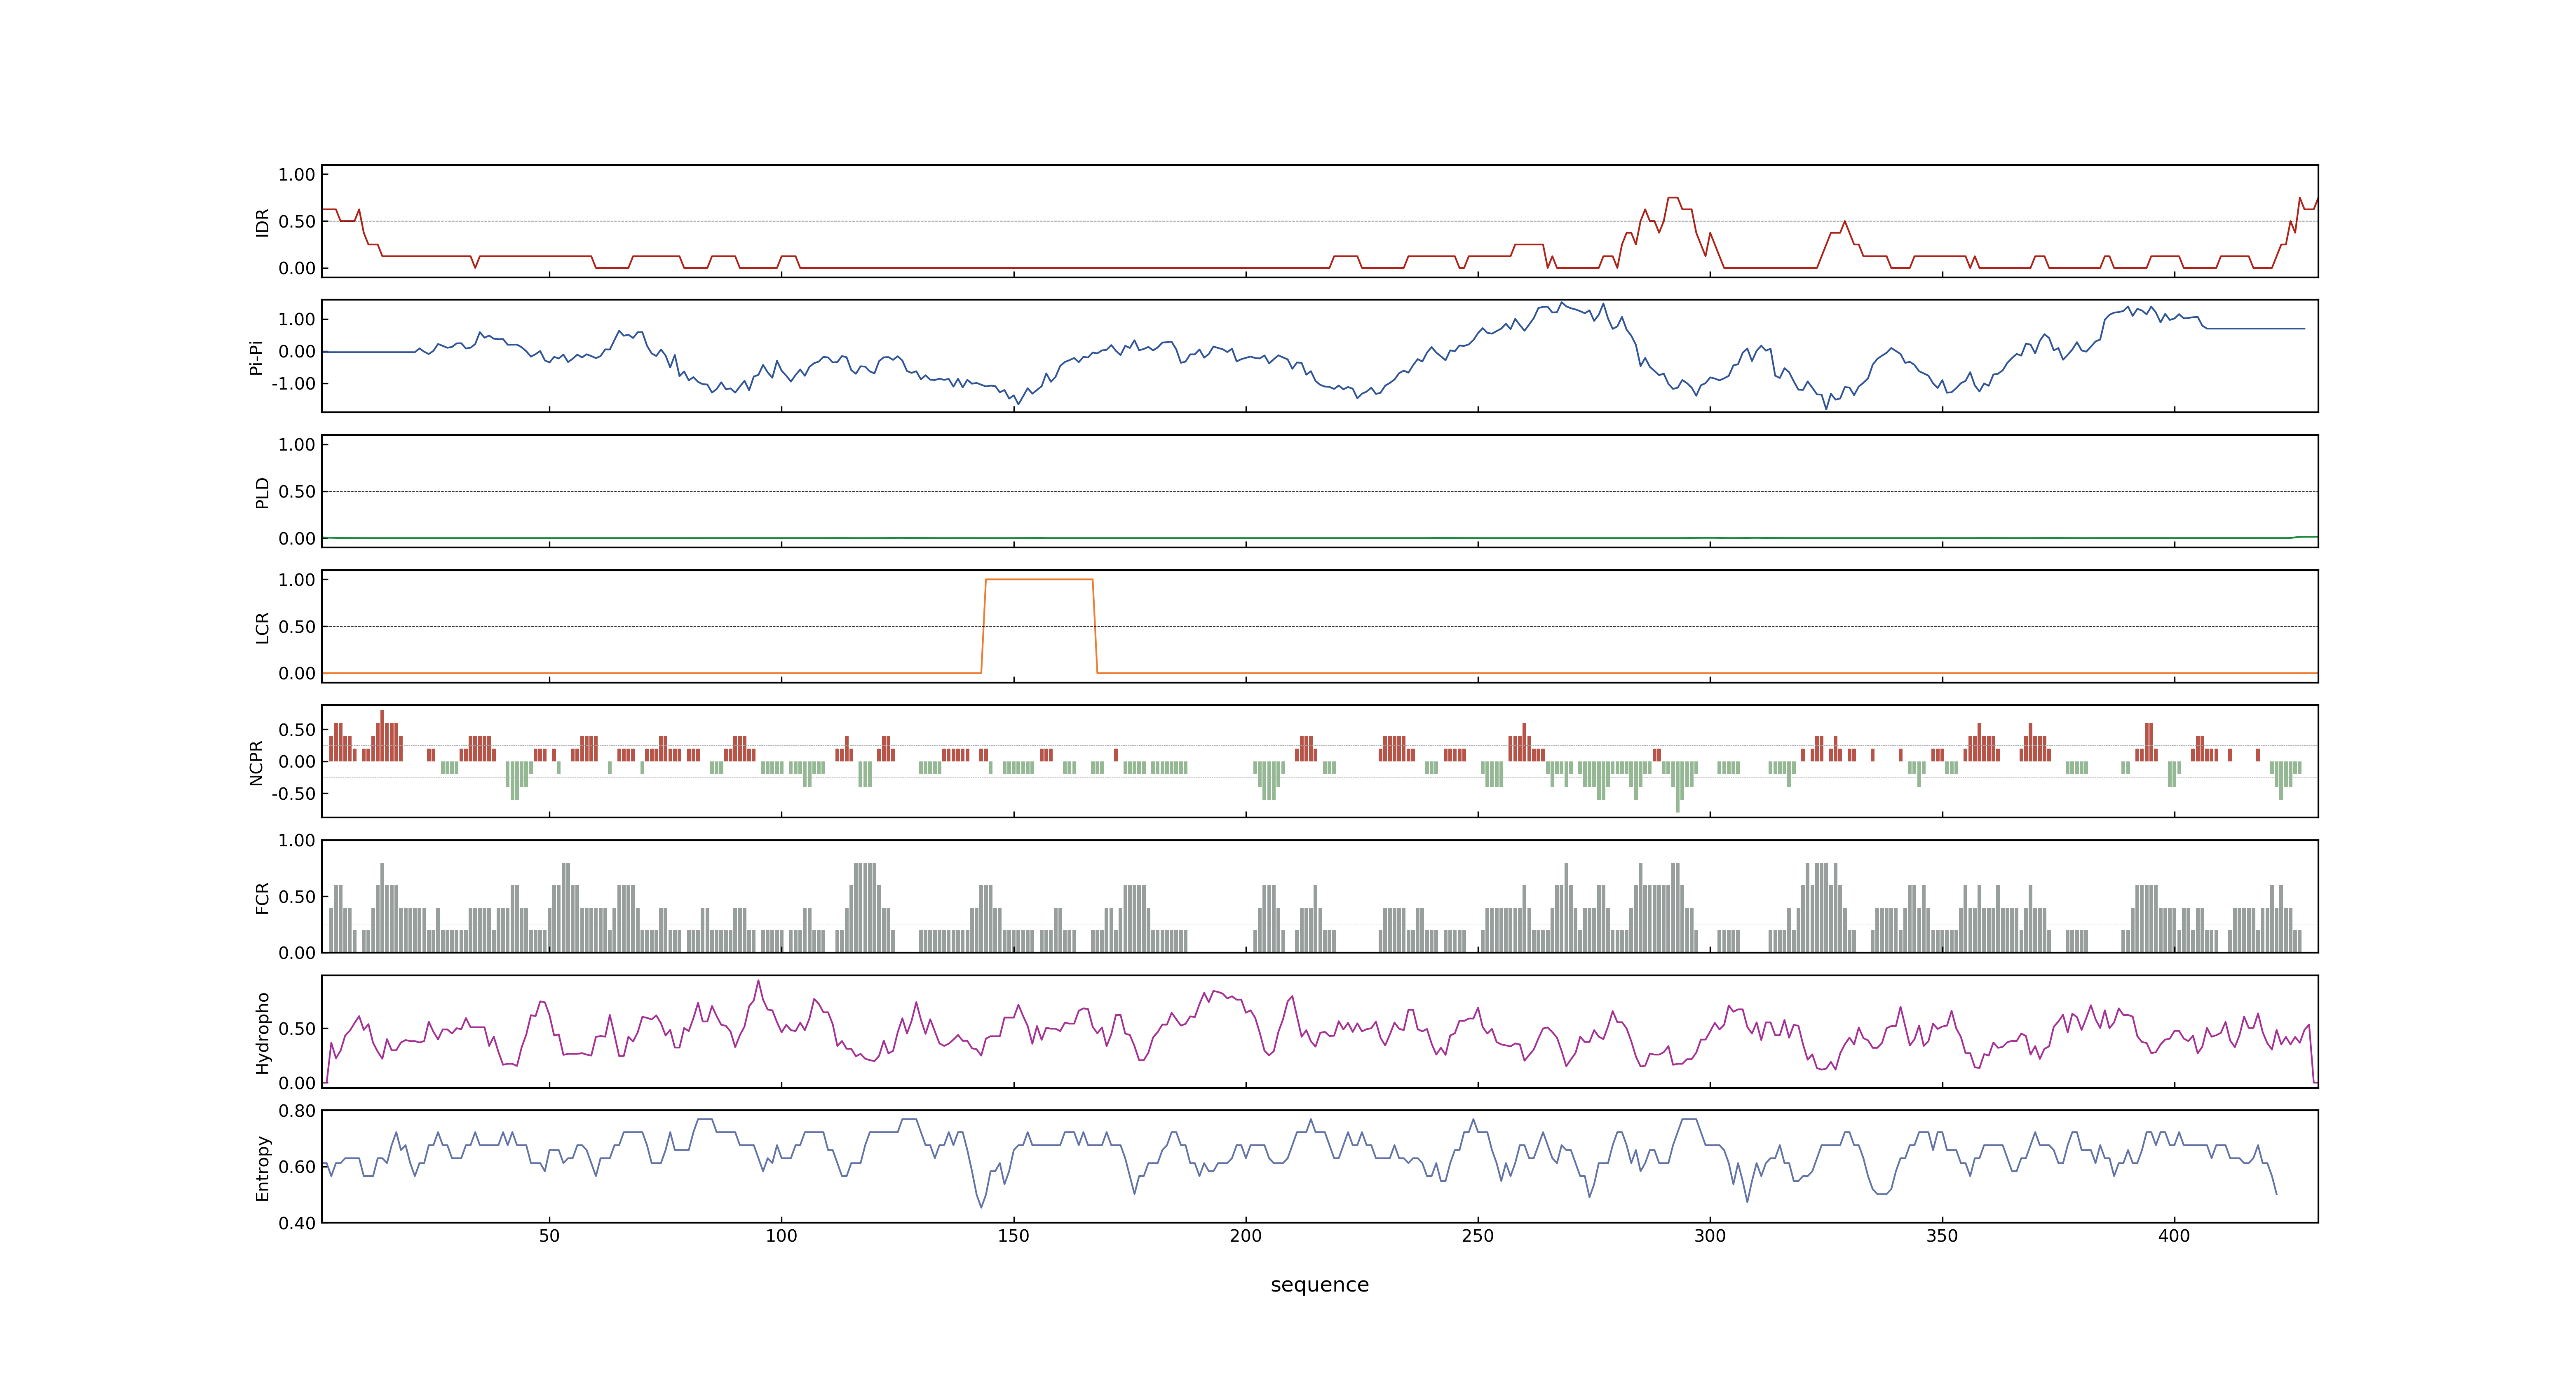Click x-axis tick label 200
2576x1374 pixels.
(1245, 1236)
